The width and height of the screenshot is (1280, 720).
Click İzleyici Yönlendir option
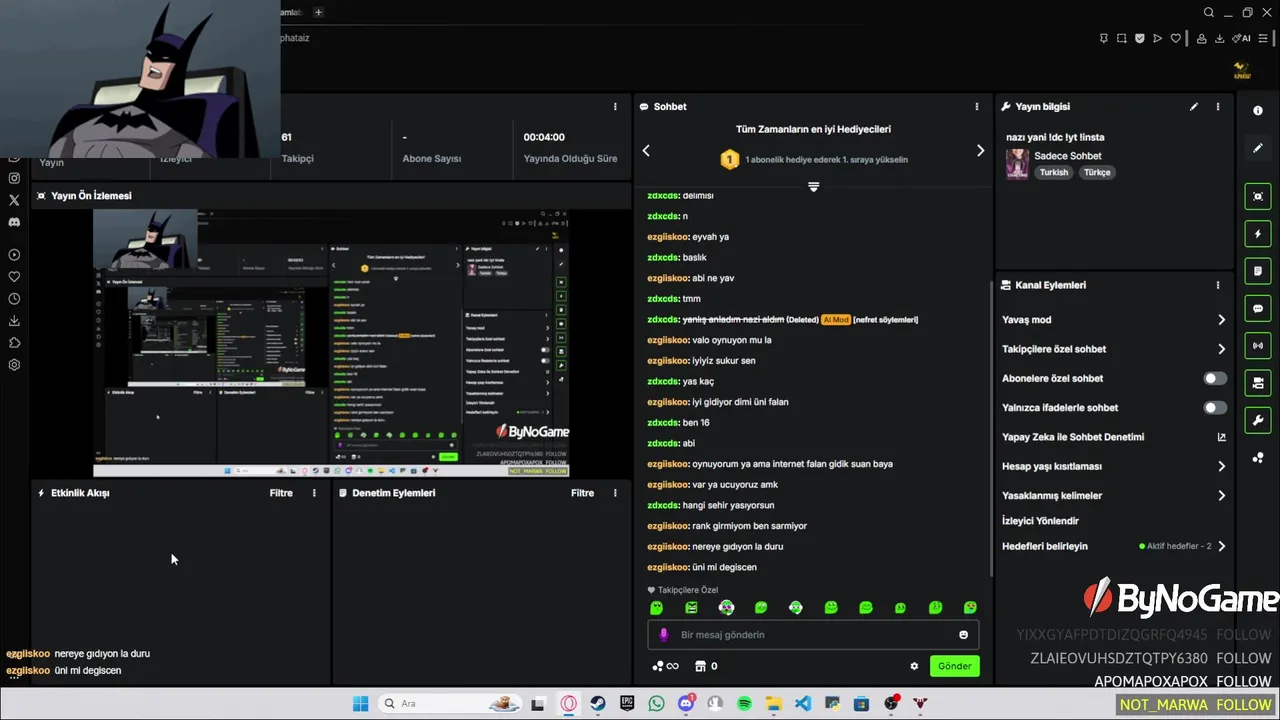pyautogui.click(x=1040, y=521)
